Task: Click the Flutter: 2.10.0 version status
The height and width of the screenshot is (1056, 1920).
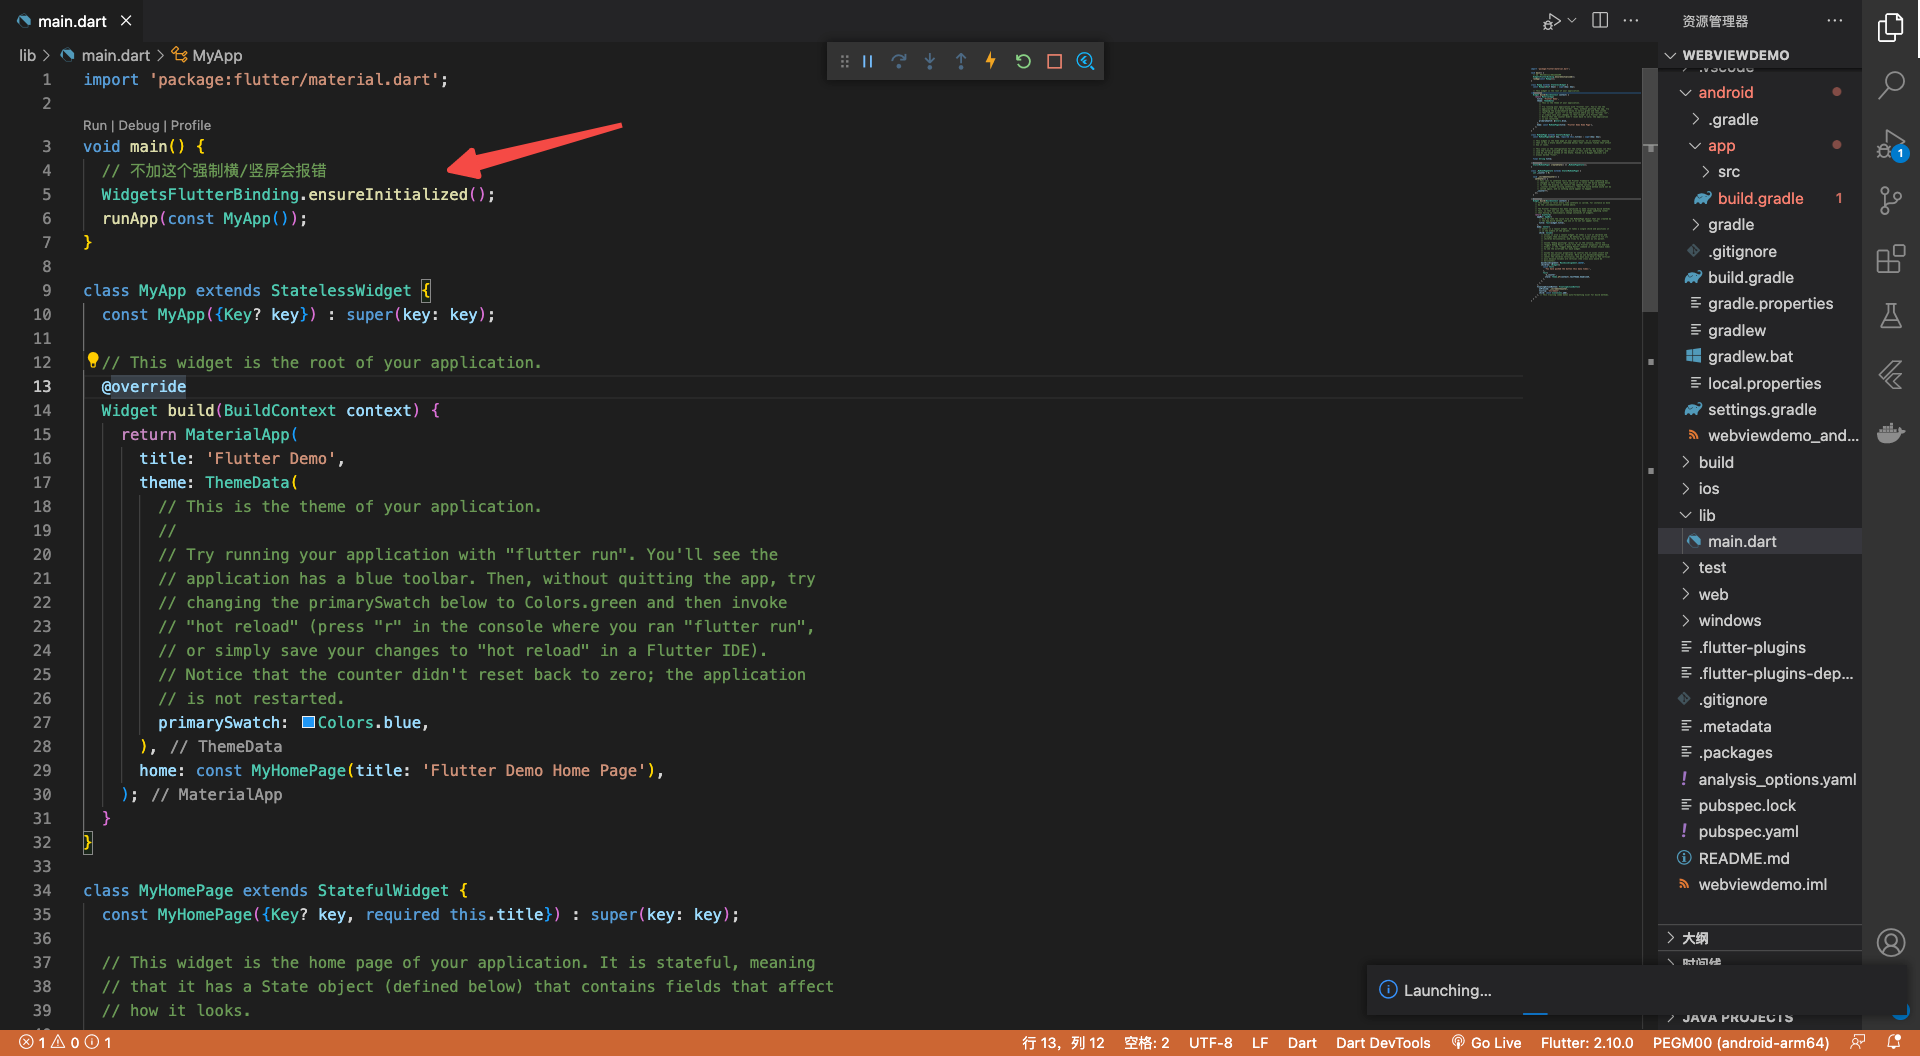Action: coord(1587,1042)
